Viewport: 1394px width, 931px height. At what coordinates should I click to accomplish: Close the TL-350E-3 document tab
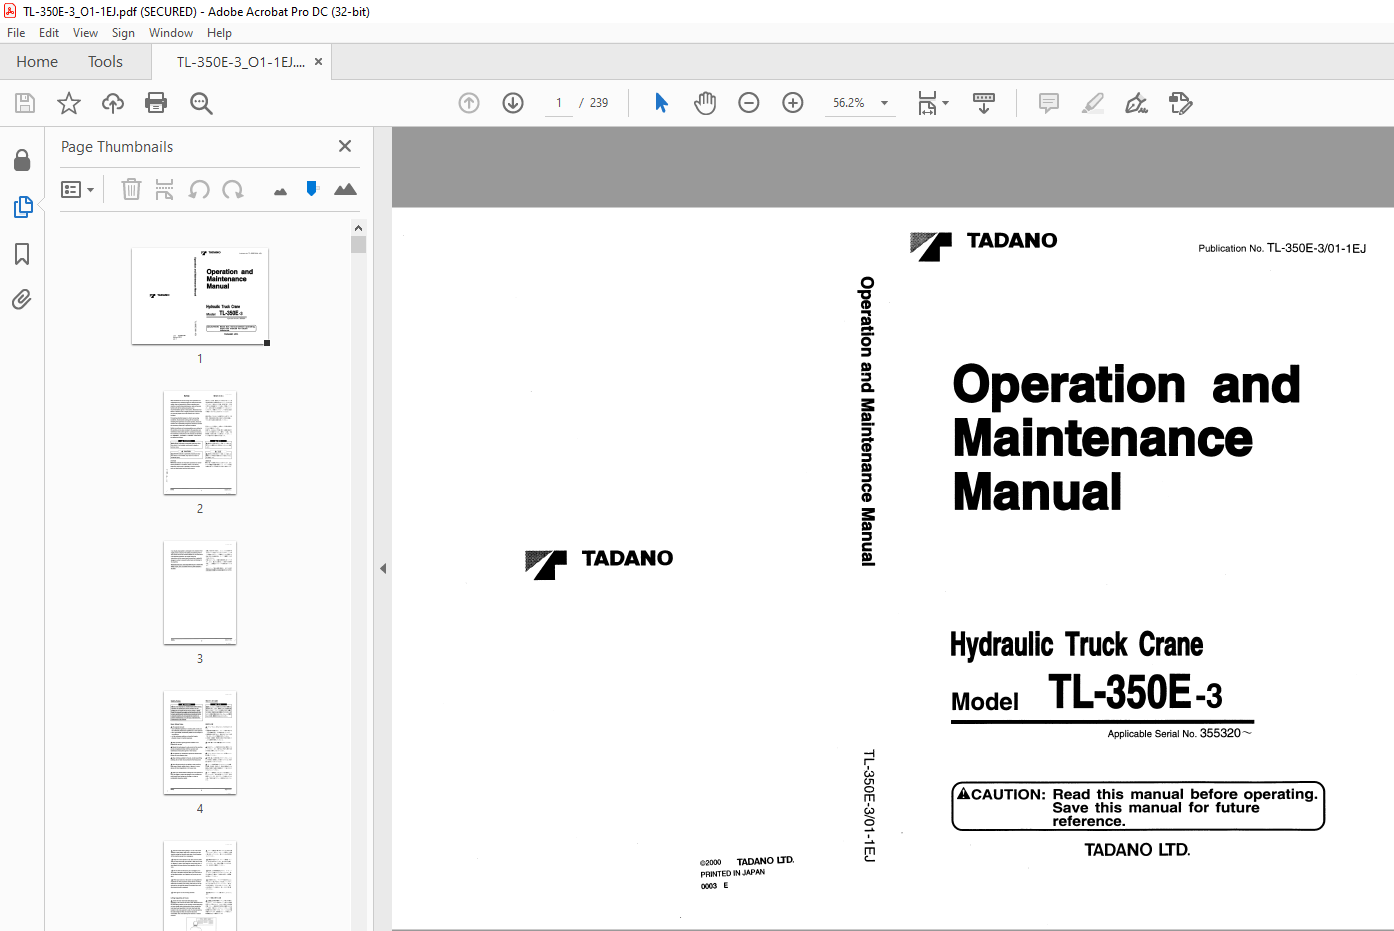[318, 62]
